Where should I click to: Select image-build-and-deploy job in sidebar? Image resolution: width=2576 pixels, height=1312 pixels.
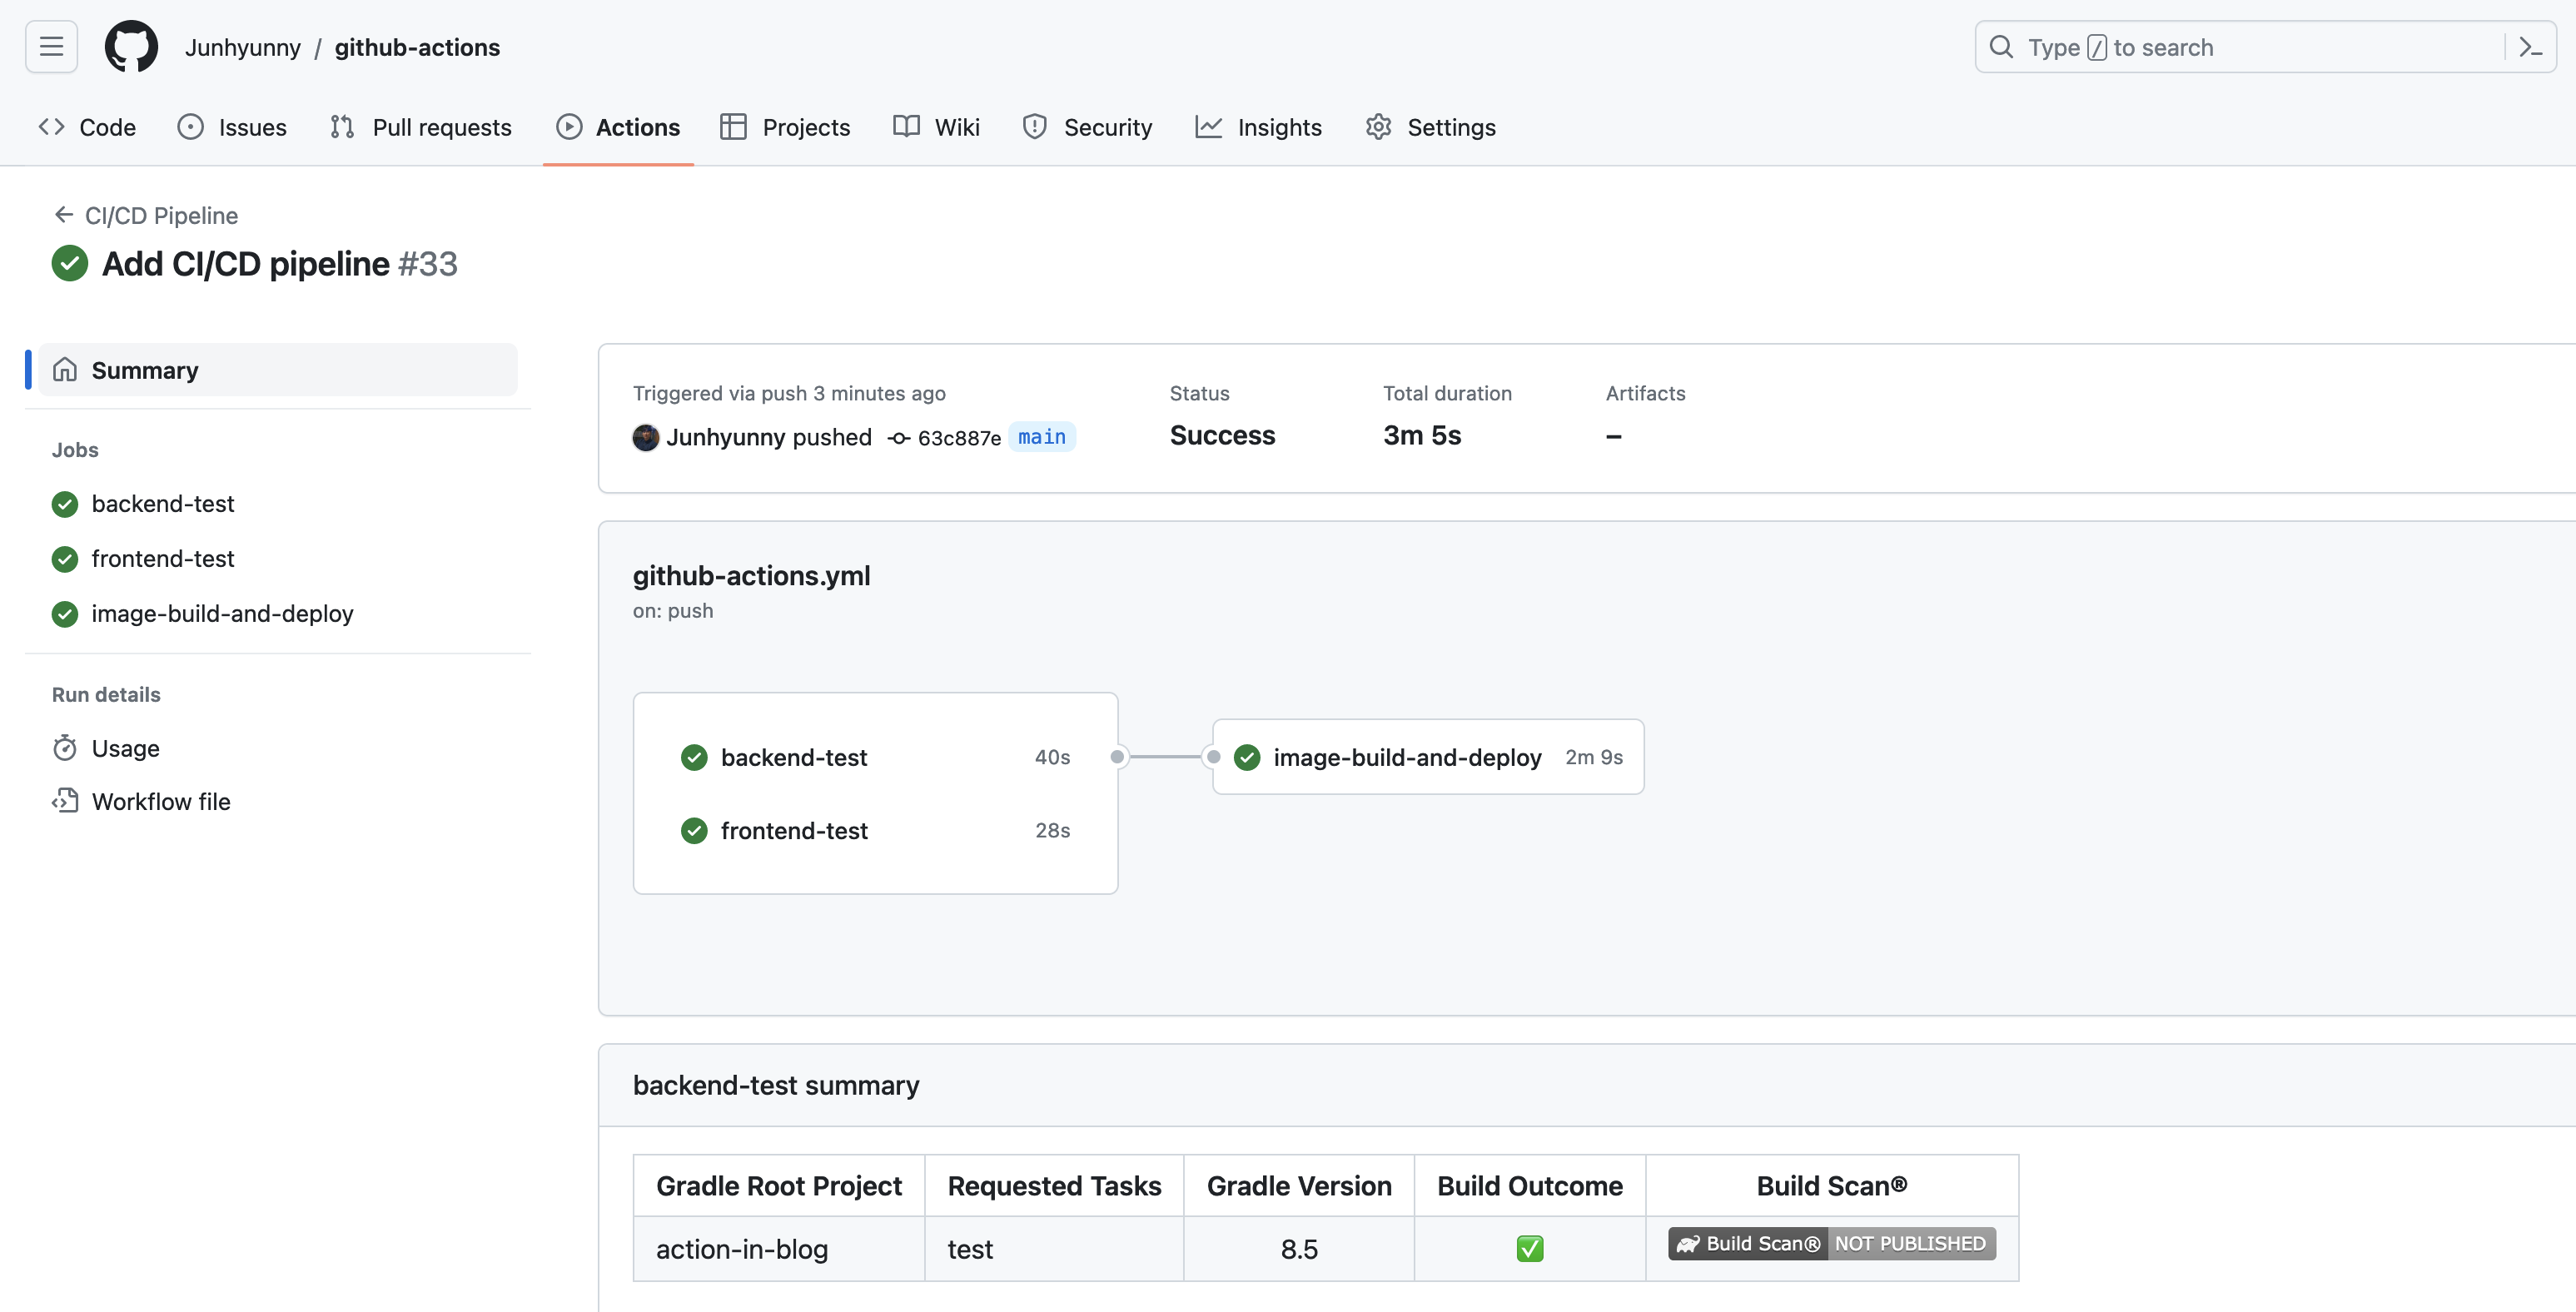click(x=222, y=614)
